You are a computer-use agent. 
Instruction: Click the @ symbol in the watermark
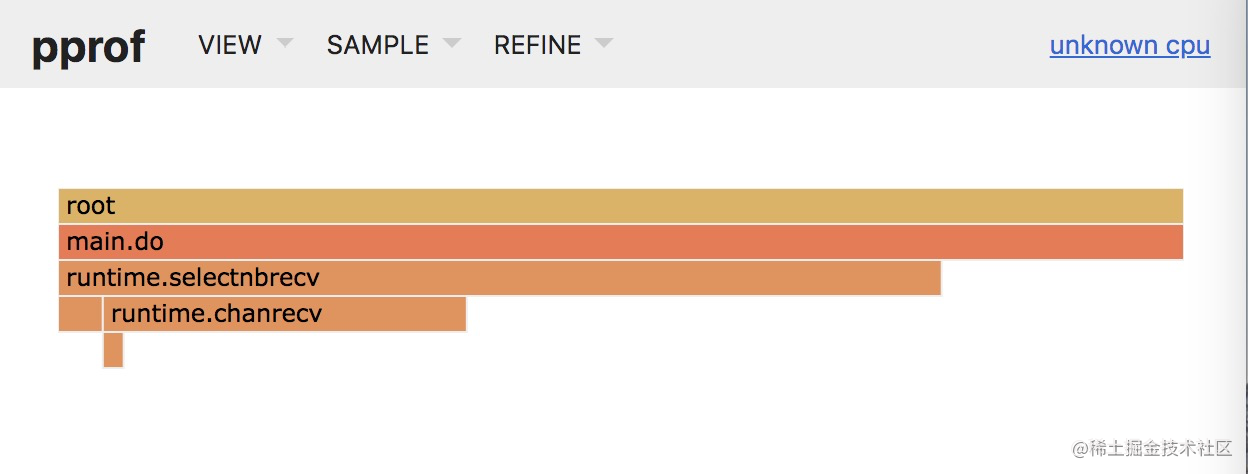[x=1081, y=448]
